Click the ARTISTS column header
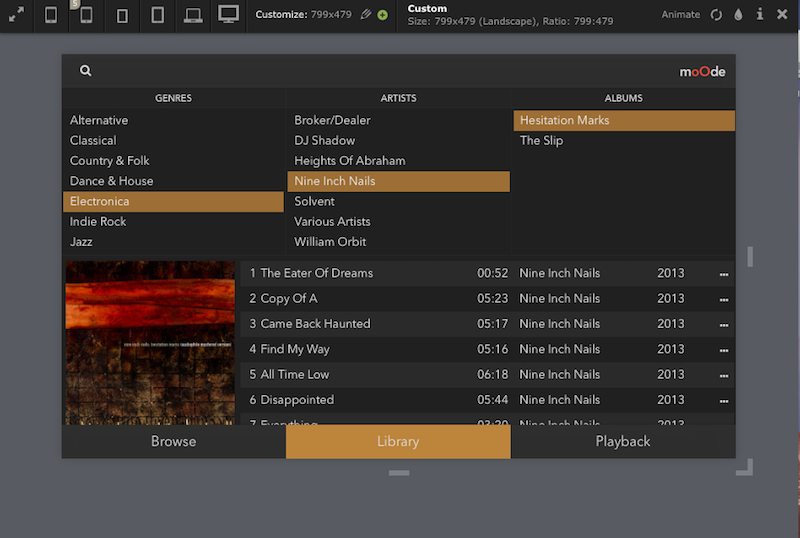 398,98
